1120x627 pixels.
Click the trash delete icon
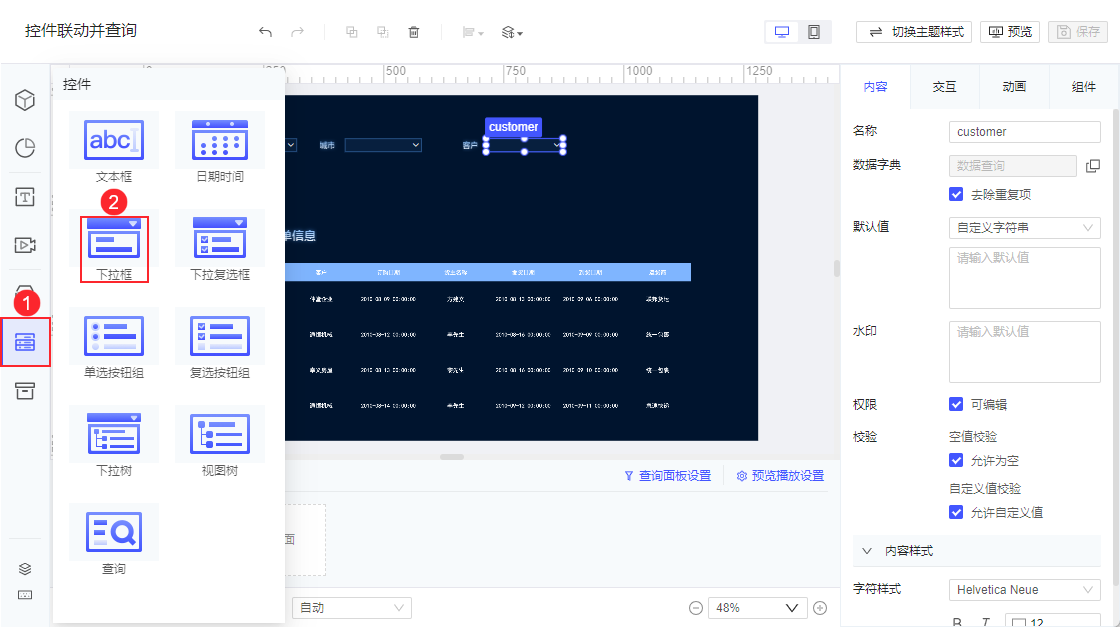(414, 32)
